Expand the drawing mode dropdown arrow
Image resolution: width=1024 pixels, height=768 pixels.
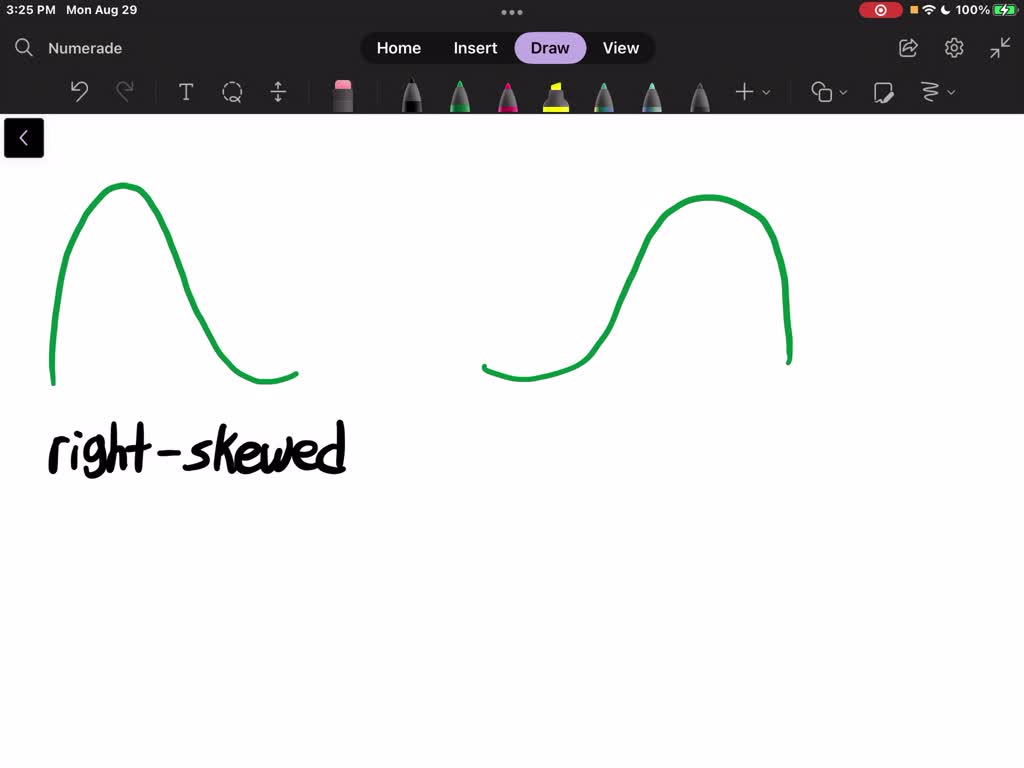click(952, 93)
